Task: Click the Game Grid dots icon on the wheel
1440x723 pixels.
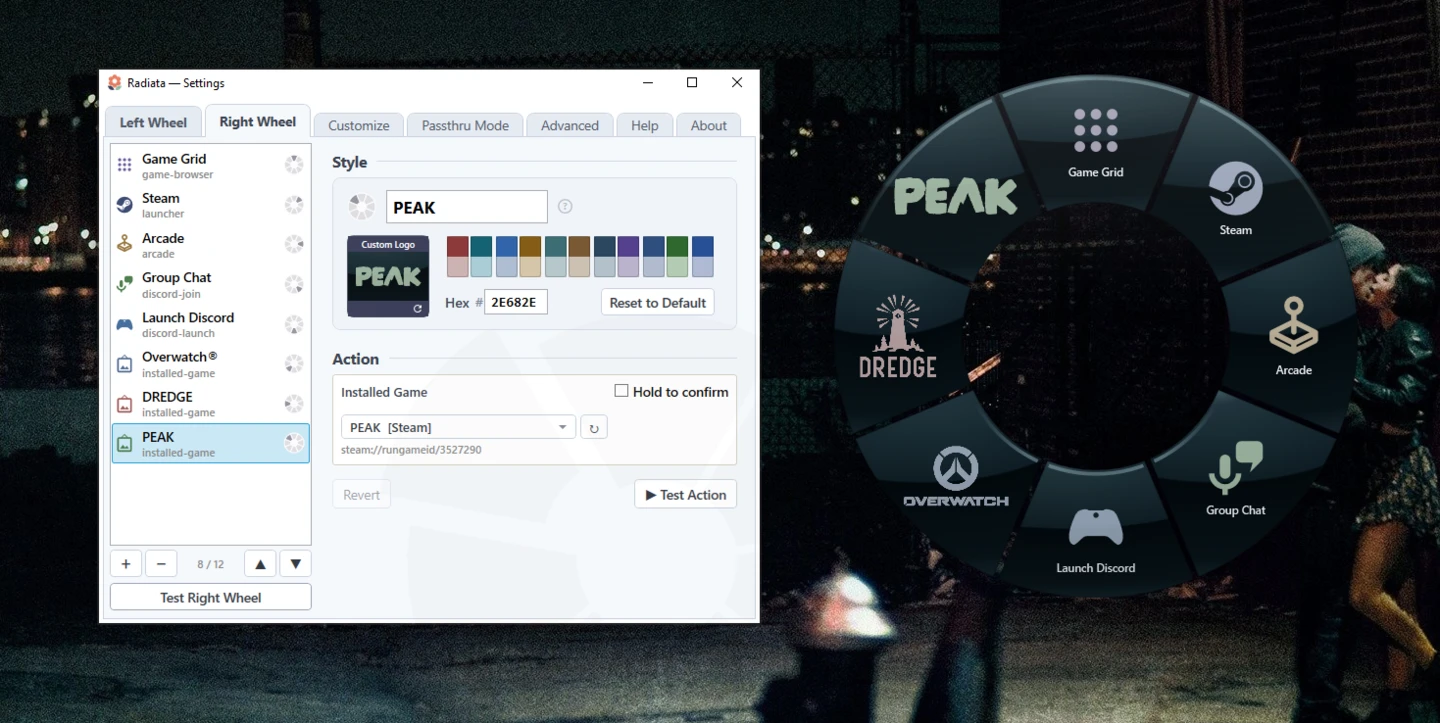Action: click(x=1095, y=132)
